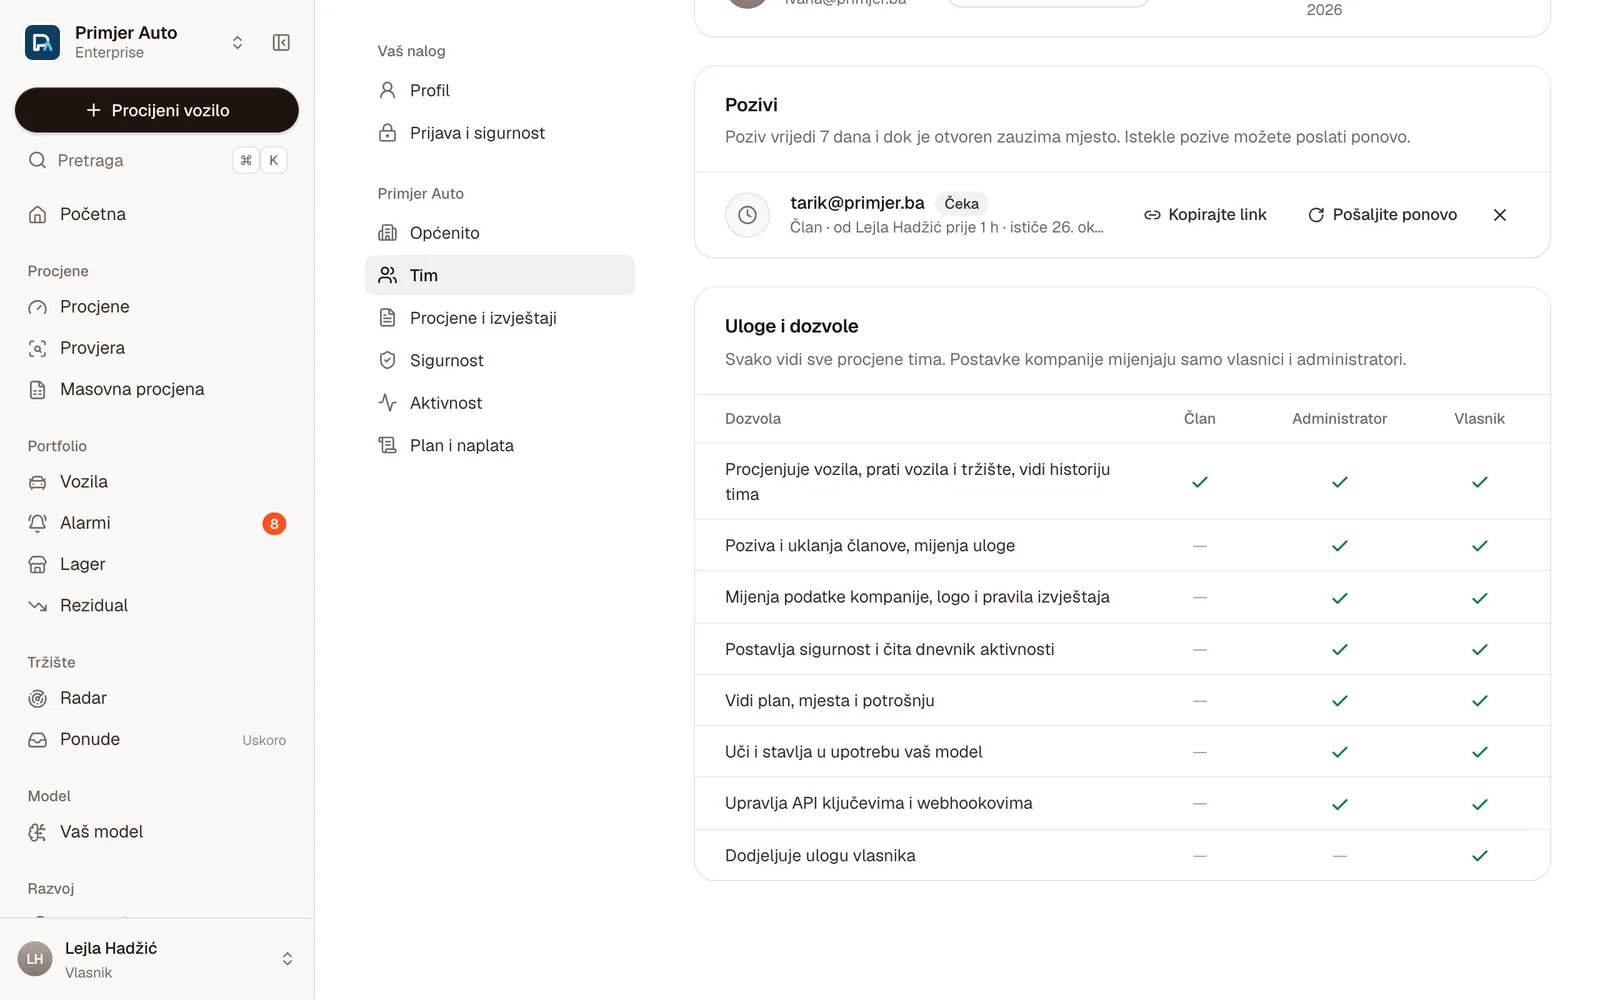Click the Član column header

coord(1200,419)
